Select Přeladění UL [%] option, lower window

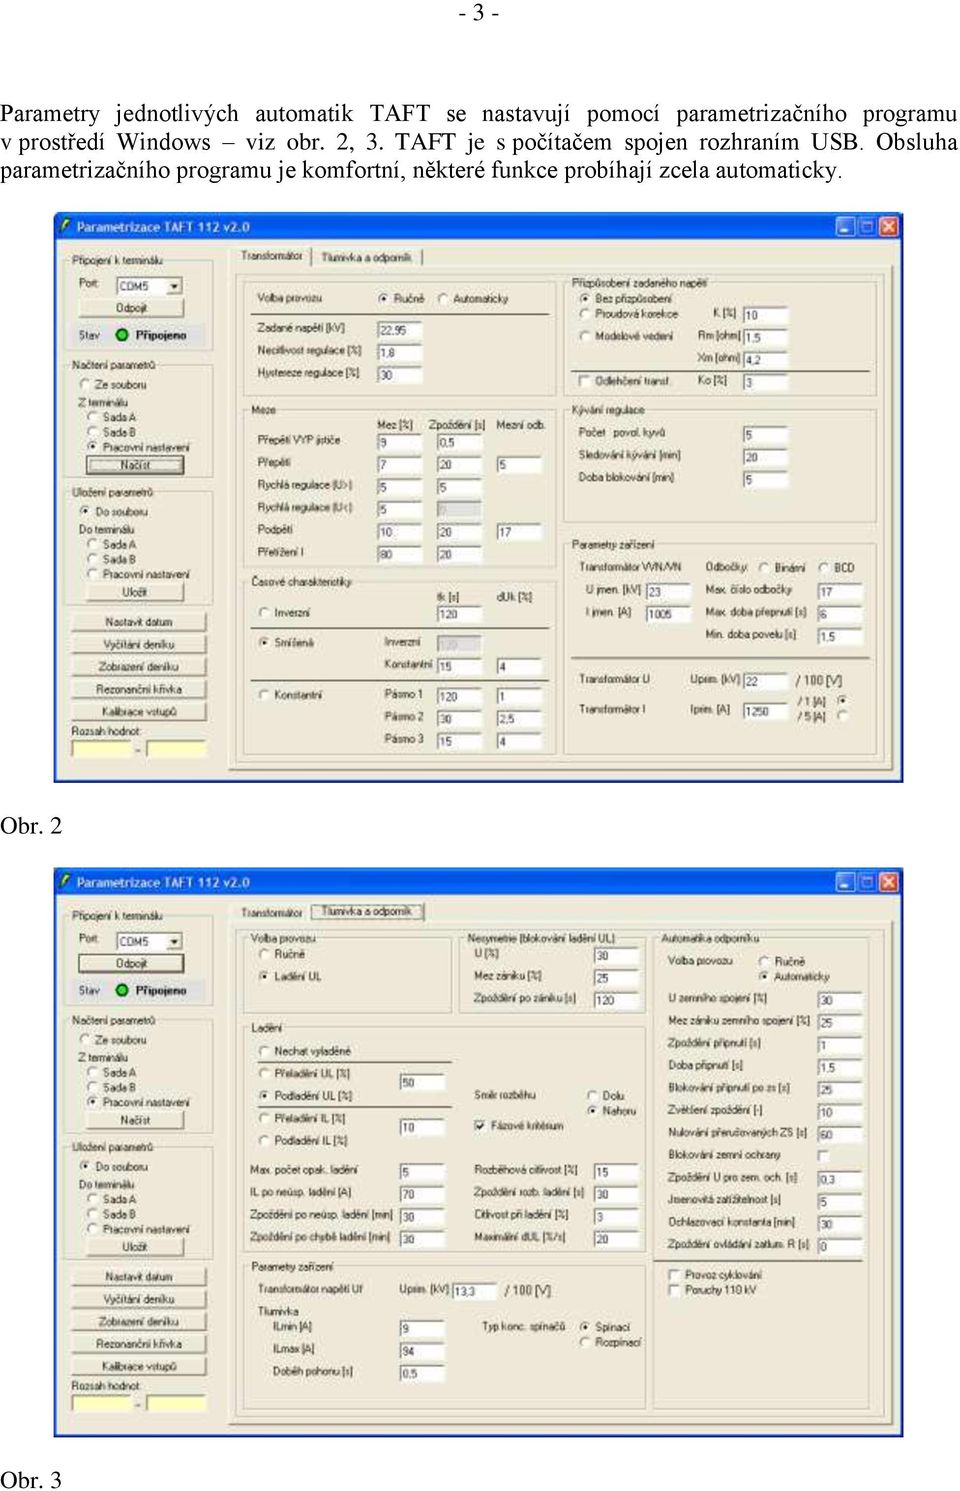tap(264, 1073)
